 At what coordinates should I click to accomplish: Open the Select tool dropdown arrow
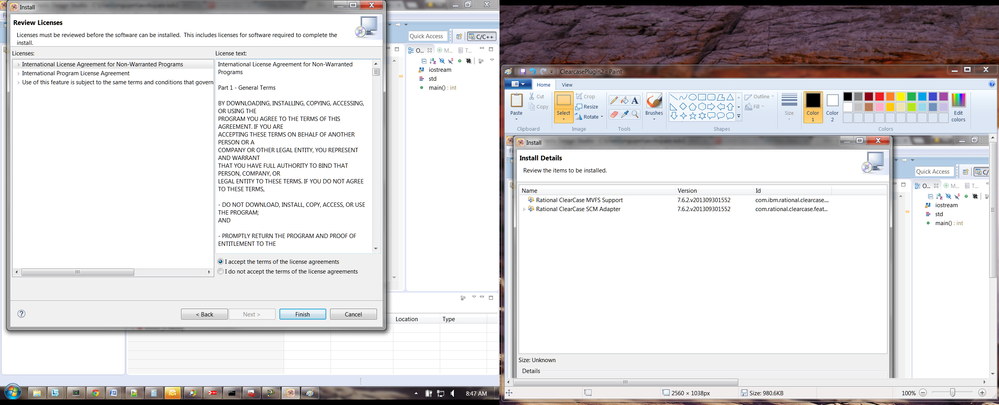coord(563,119)
